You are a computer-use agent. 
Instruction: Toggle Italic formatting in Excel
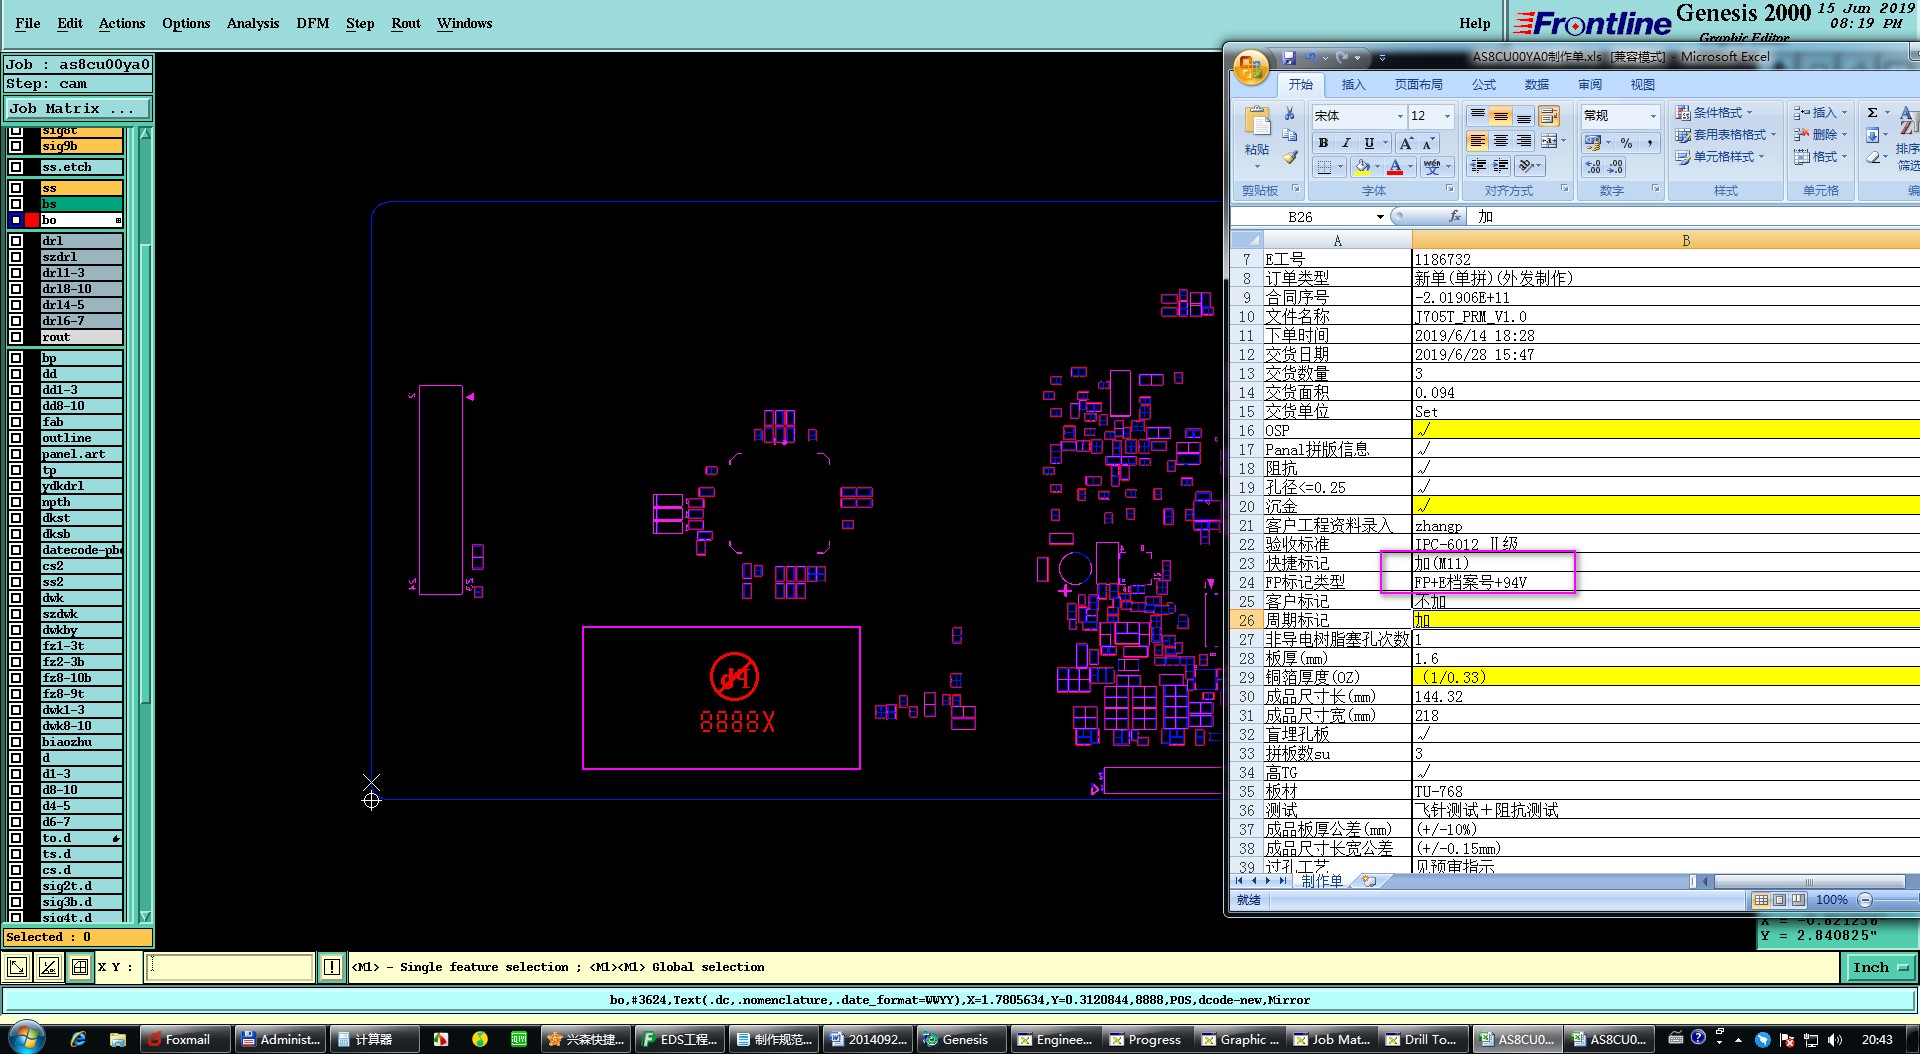point(1346,143)
